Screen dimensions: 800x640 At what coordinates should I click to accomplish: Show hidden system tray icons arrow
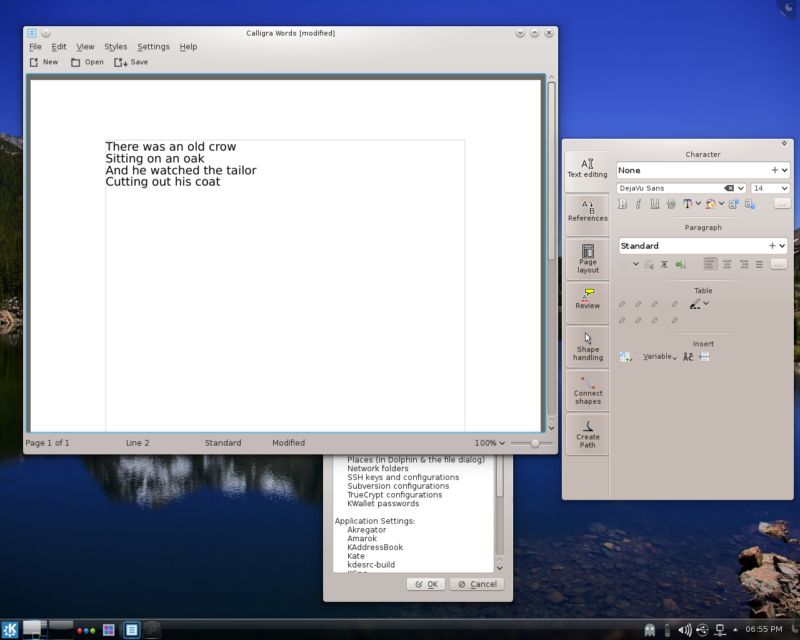click(735, 629)
